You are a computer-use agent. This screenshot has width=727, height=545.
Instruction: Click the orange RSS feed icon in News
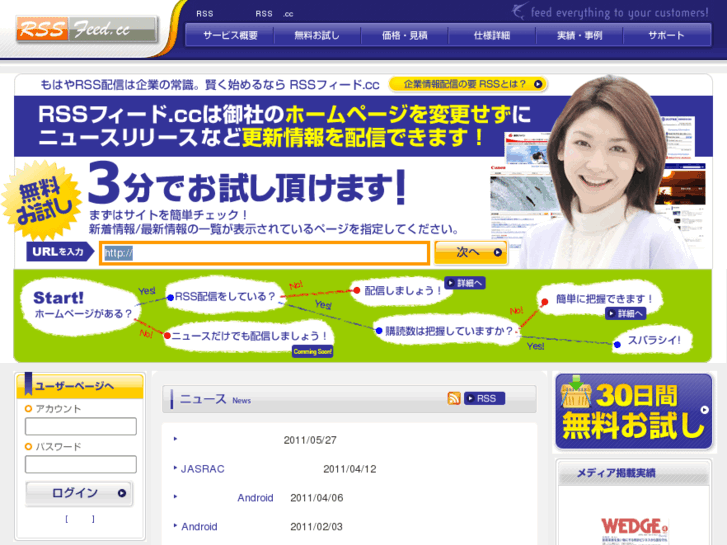454,398
